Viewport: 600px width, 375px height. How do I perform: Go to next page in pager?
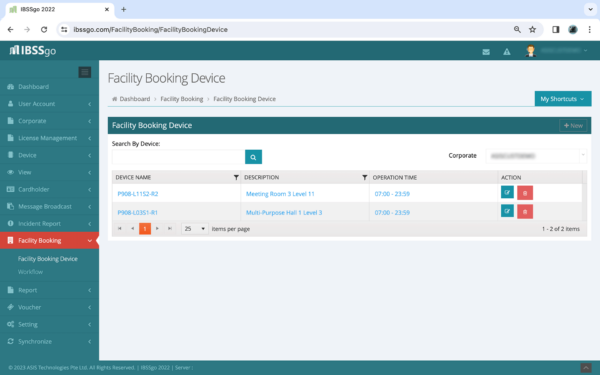(x=157, y=228)
